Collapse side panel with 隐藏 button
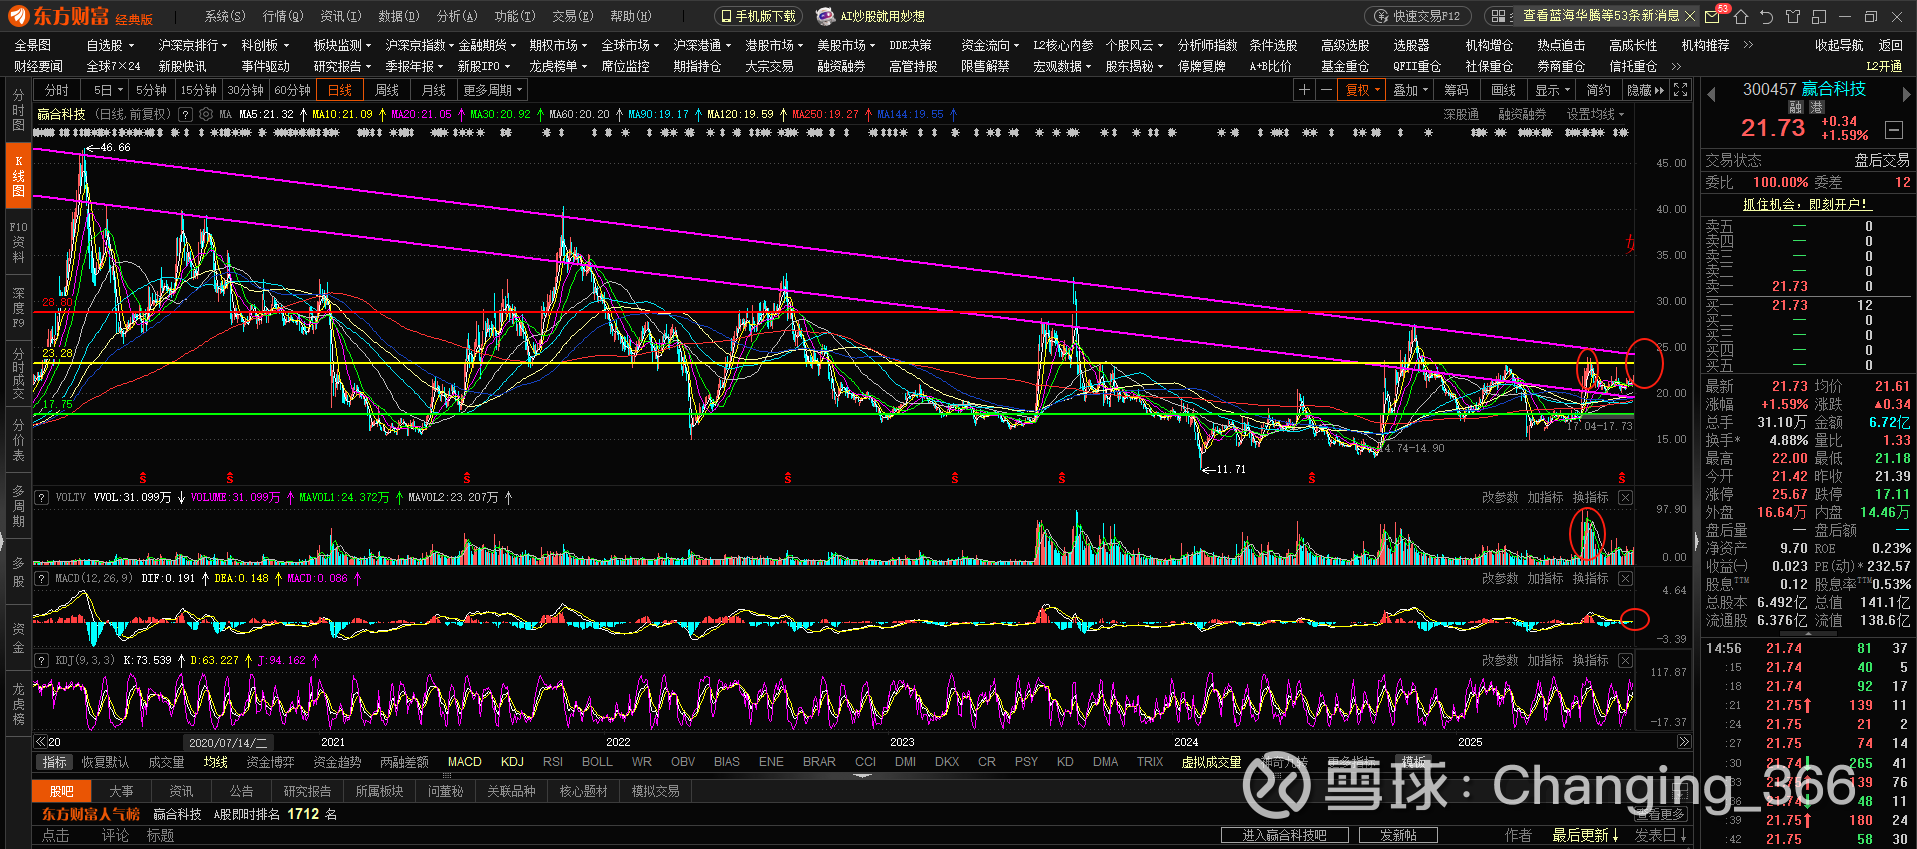Image resolution: width=1917 pixels, height=849 pixels. [1645, 90]
